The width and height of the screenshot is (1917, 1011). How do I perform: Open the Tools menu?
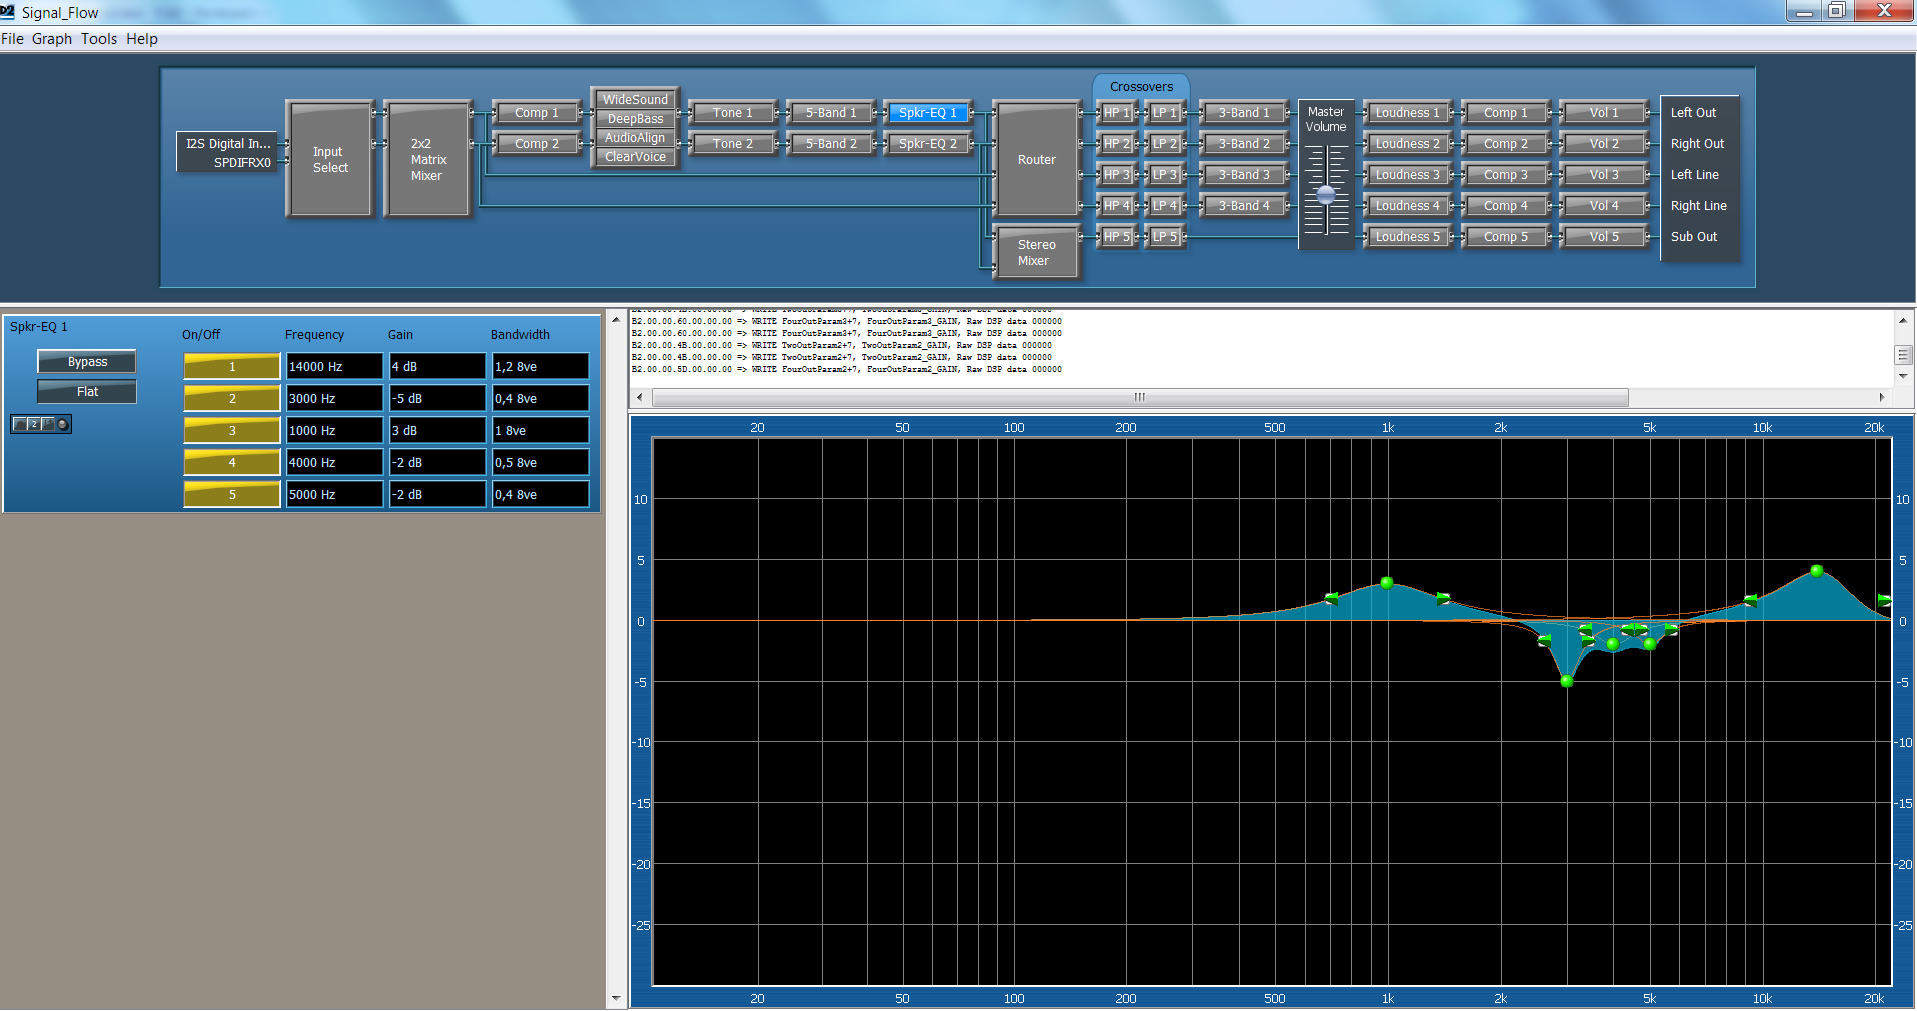pos(99,39)
